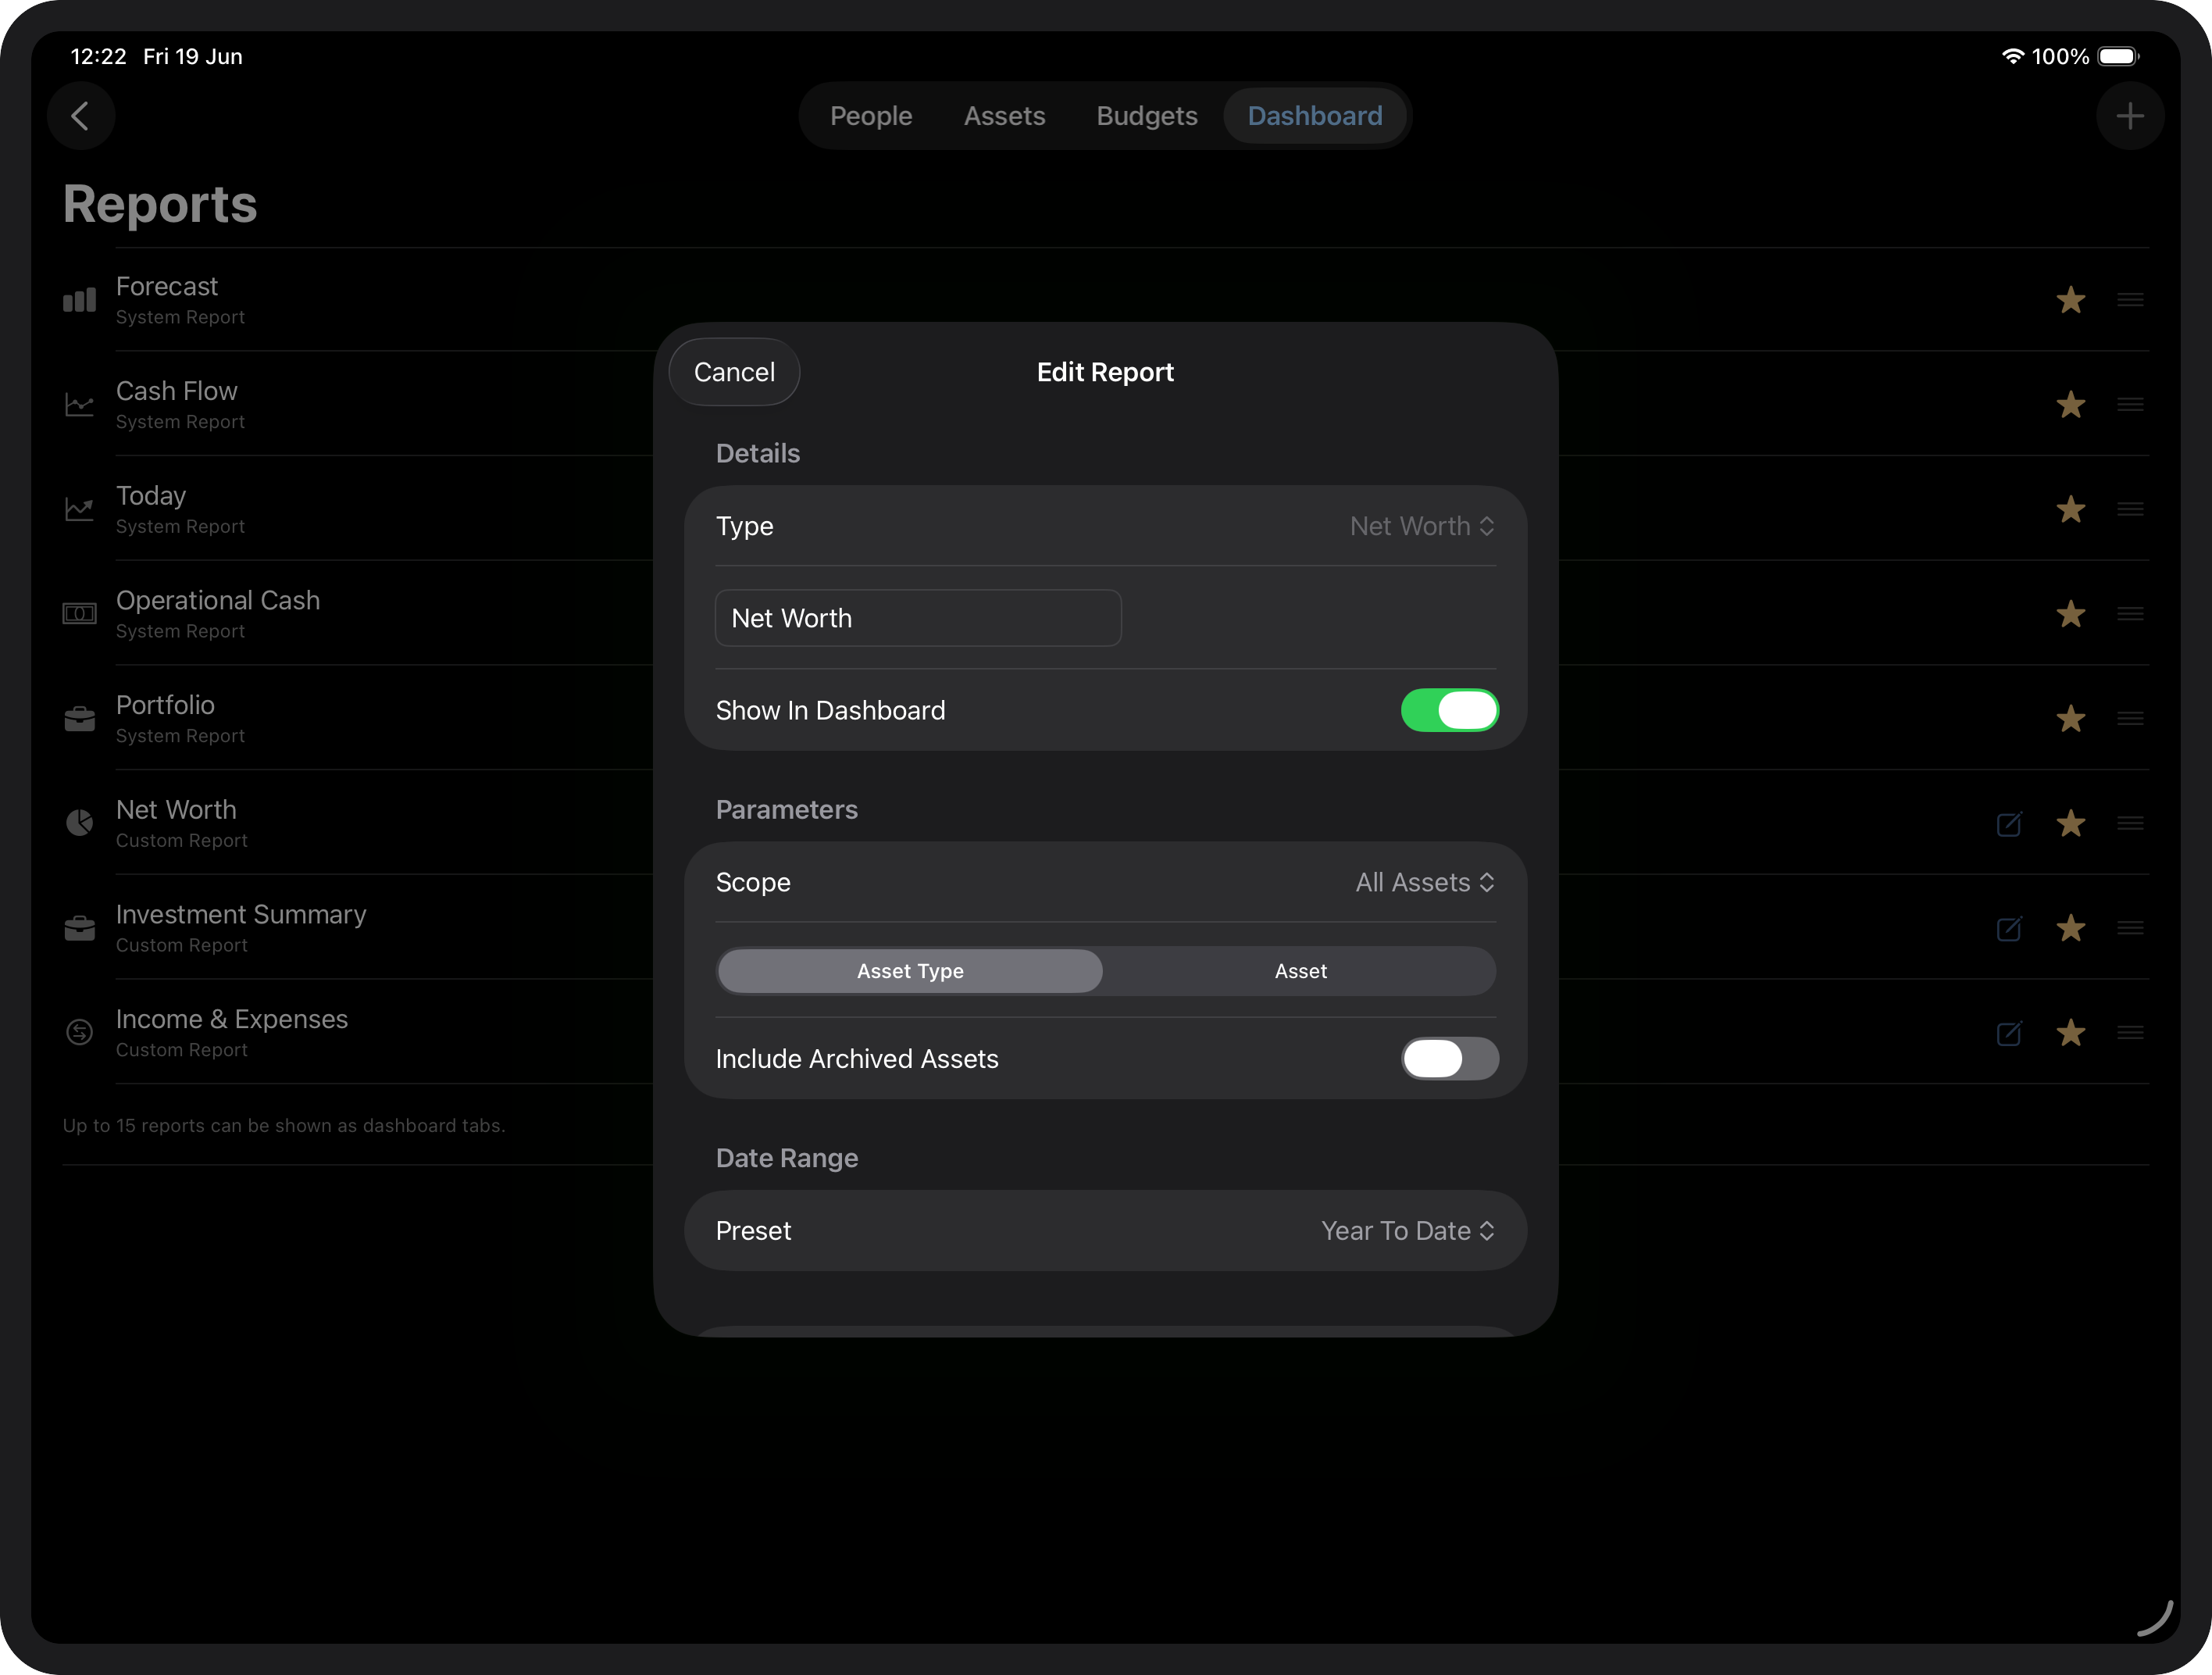The height and width of the screenshot is (1675, 2212).
Task: Open the Type dropdown showing Net Worth
Action: tap(1422, 526)
